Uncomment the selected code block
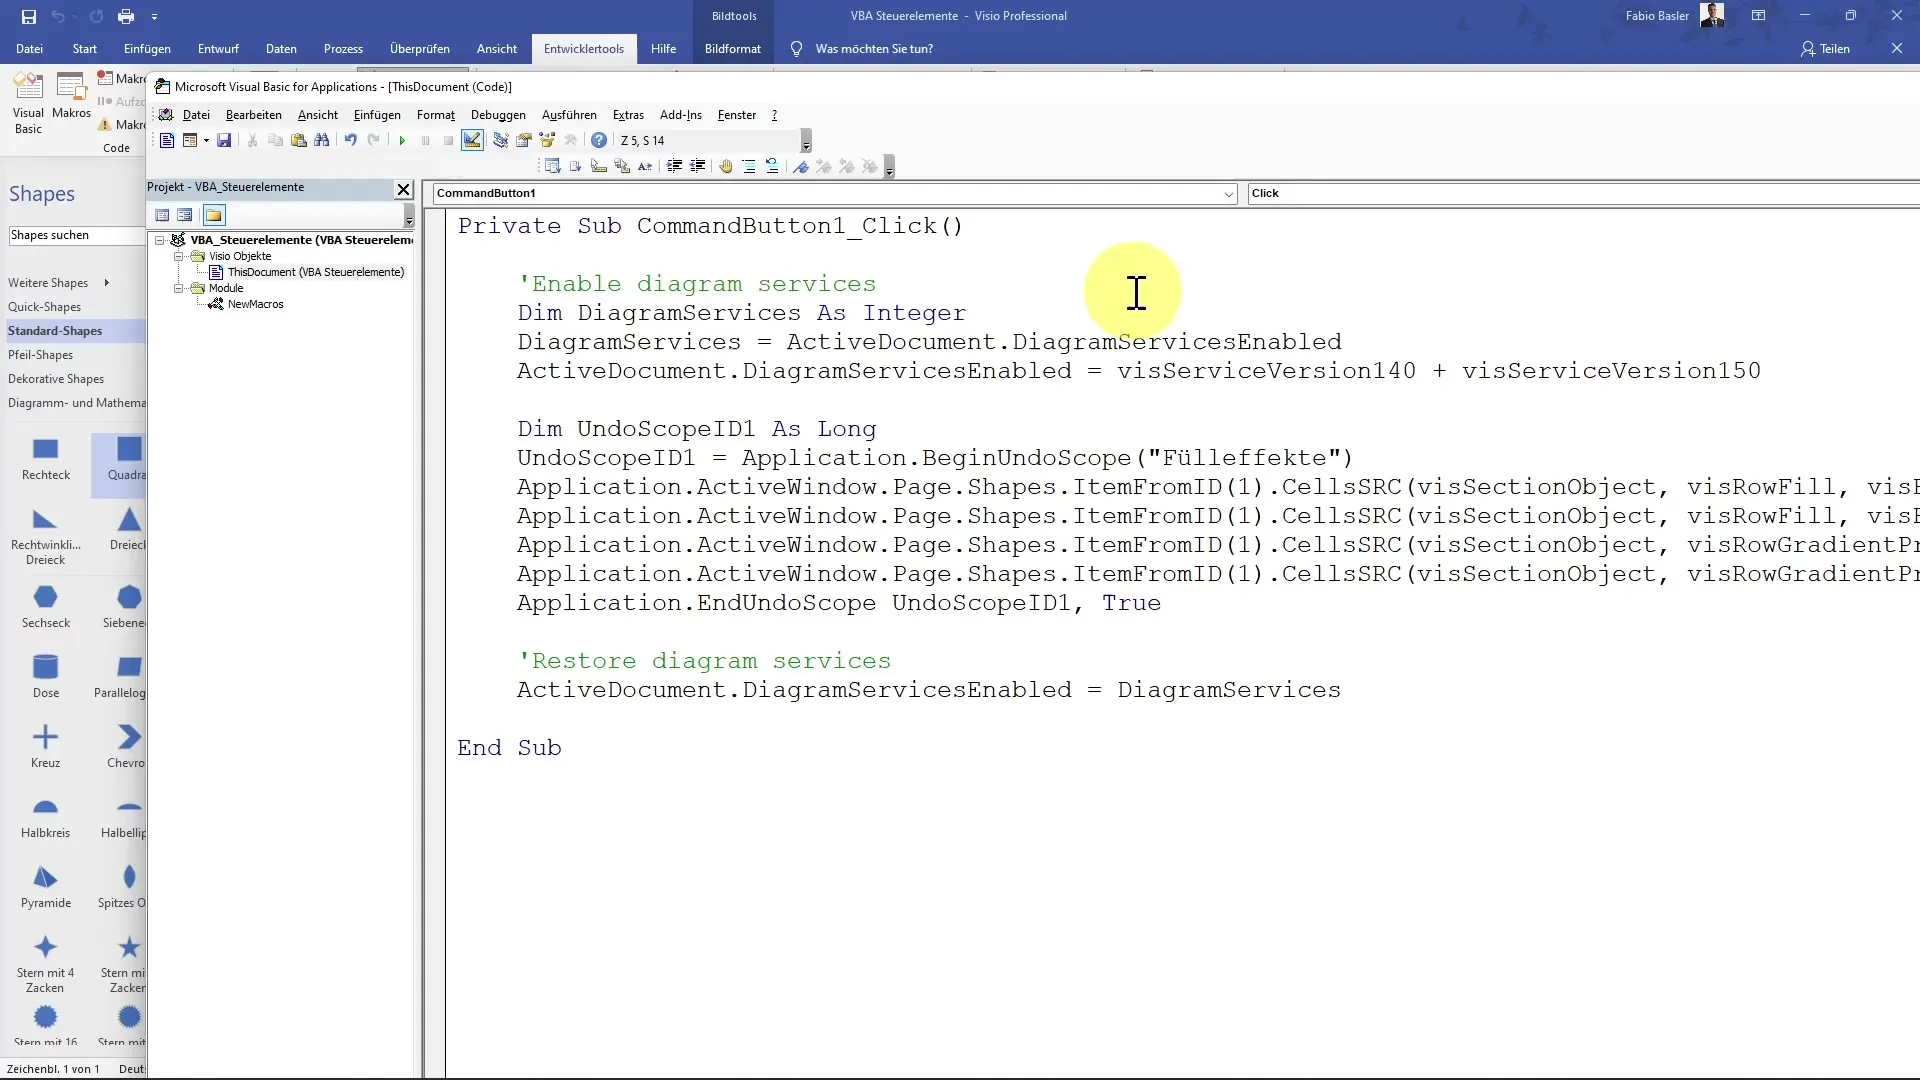The width and height of the screenshot is (1920, 1080). (x=772, y=166)
